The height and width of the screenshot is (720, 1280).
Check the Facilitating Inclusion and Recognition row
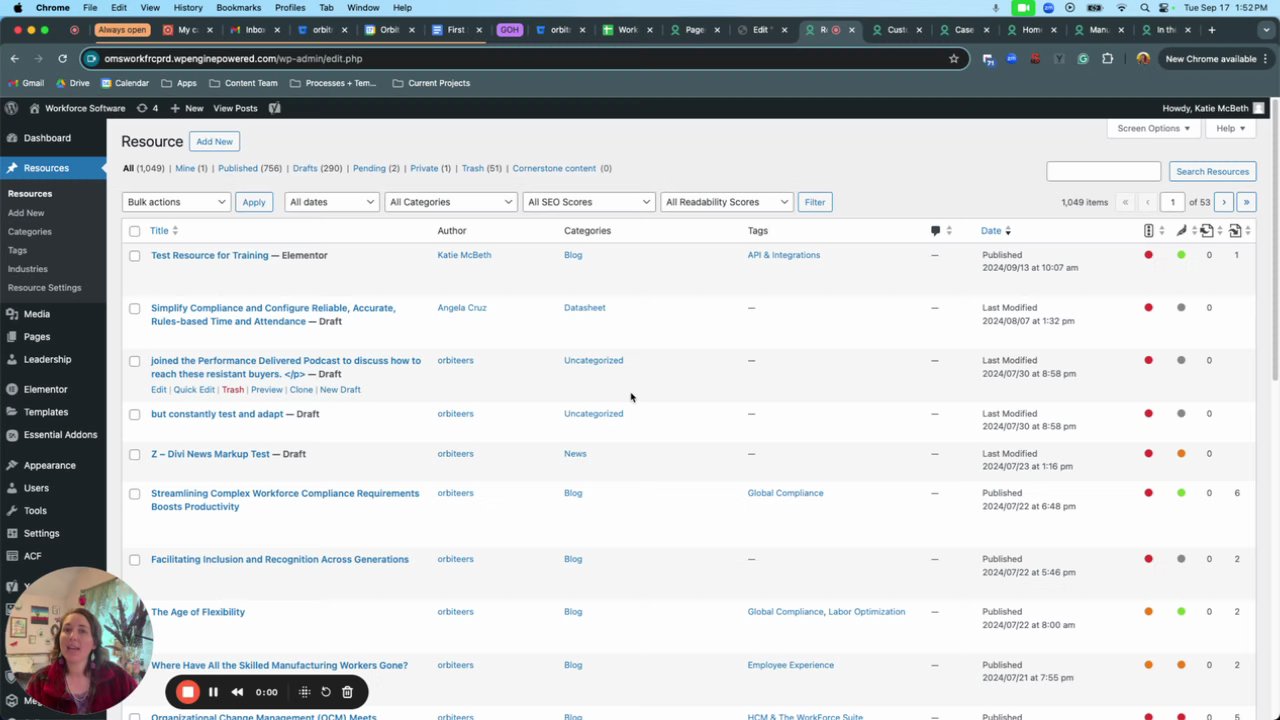(135, 559)
